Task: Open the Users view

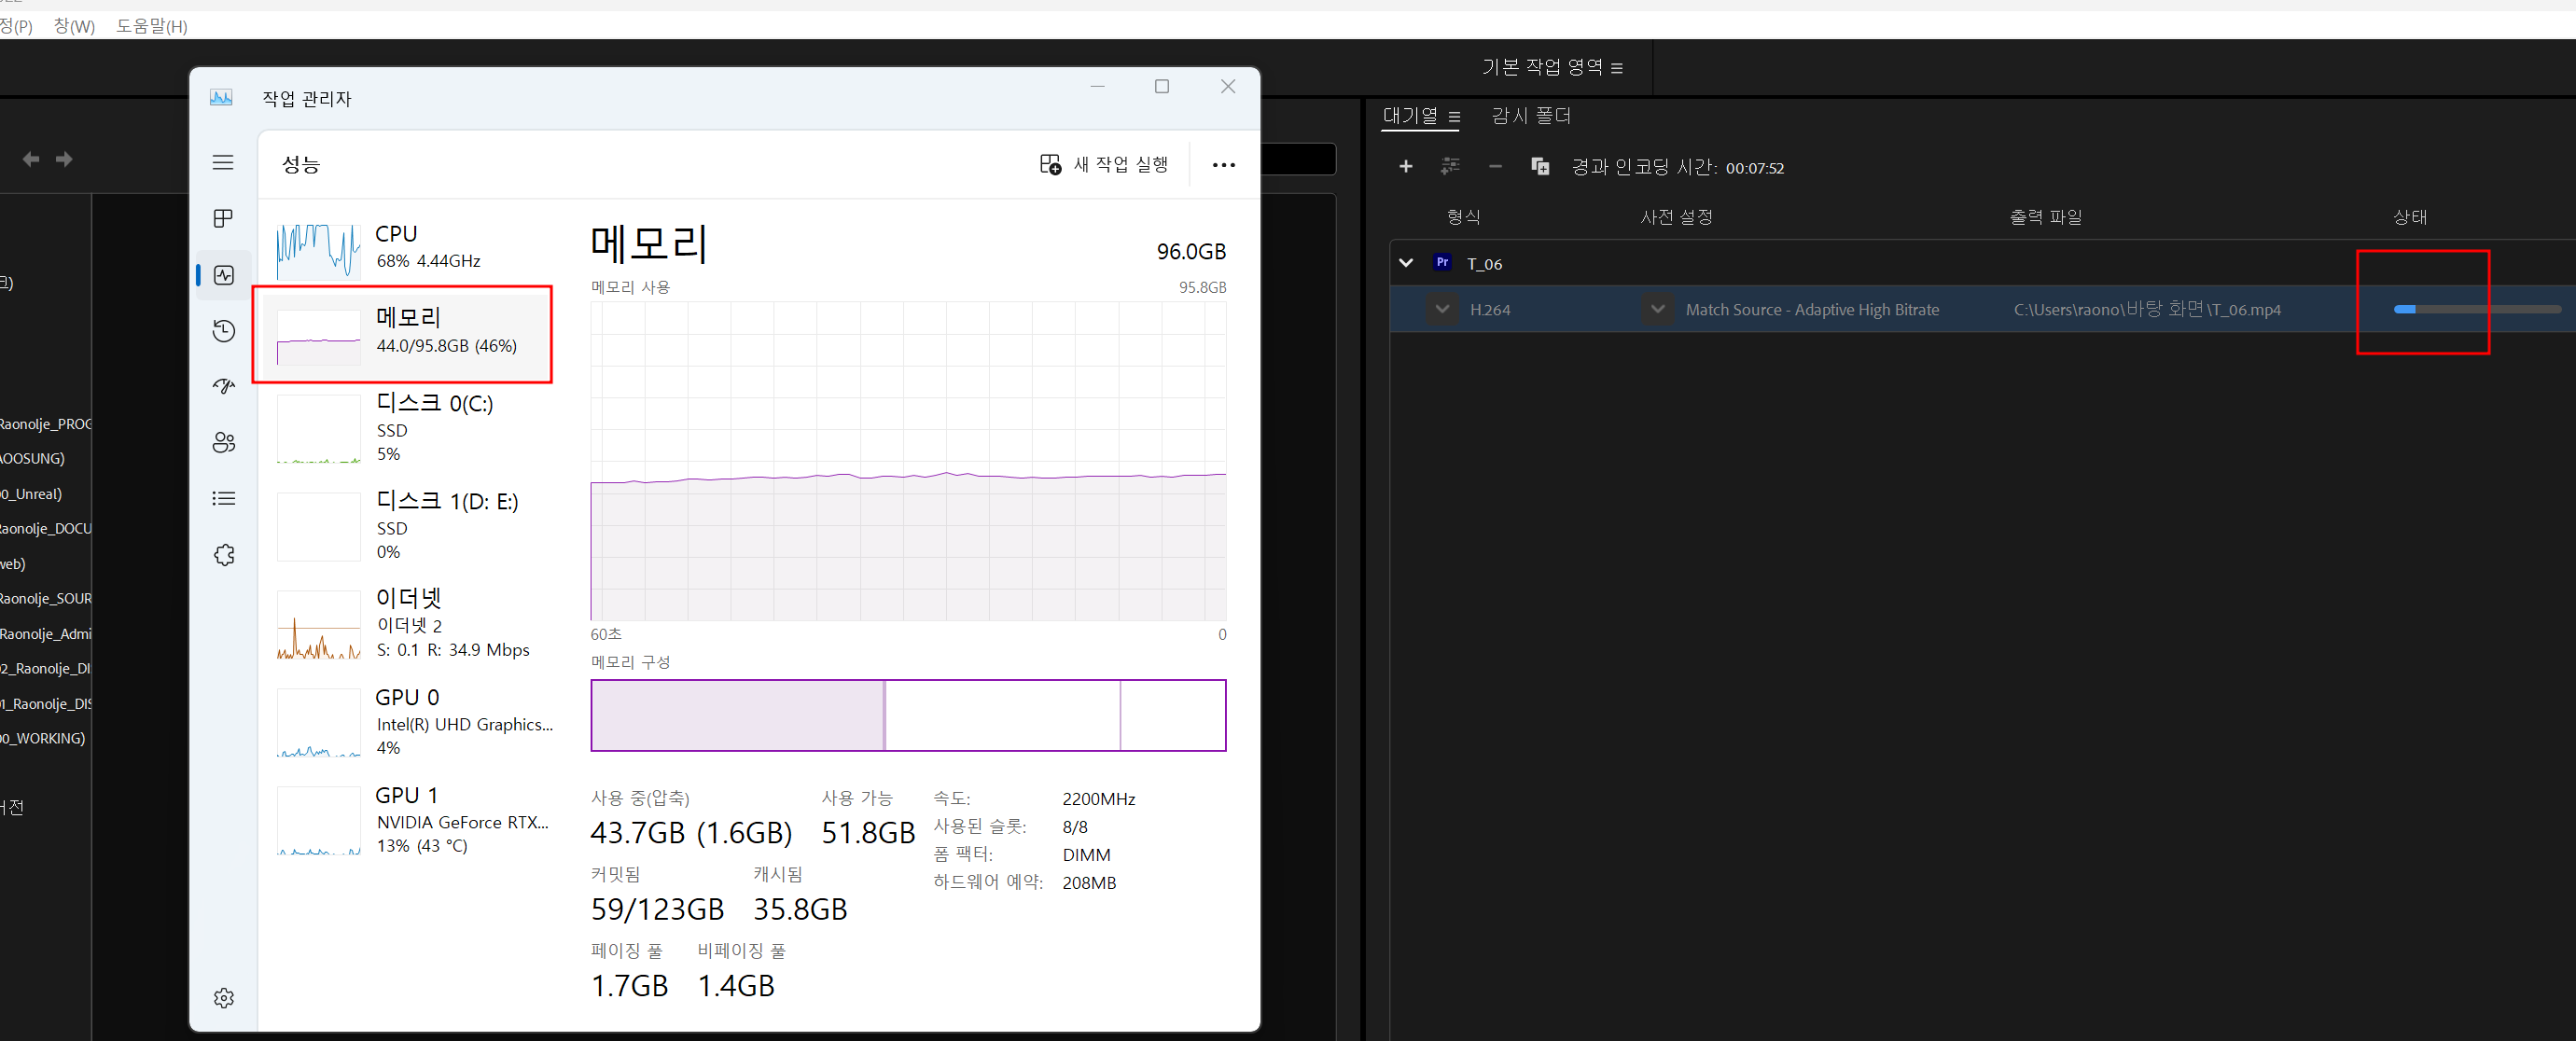Action: 222,443
